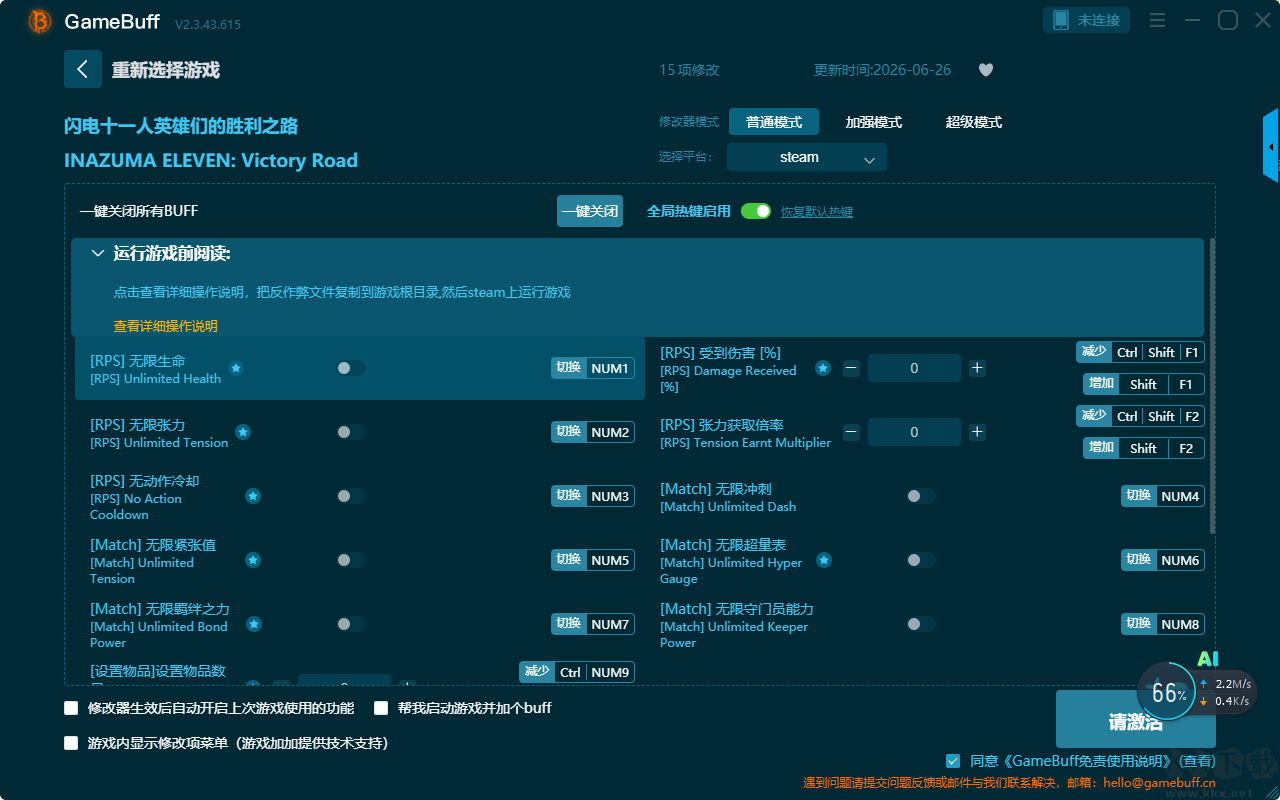Increase 张力获取倍率 value with plus button
Viewport: 1280px width, 800px height.
click(x=977, y=432)
